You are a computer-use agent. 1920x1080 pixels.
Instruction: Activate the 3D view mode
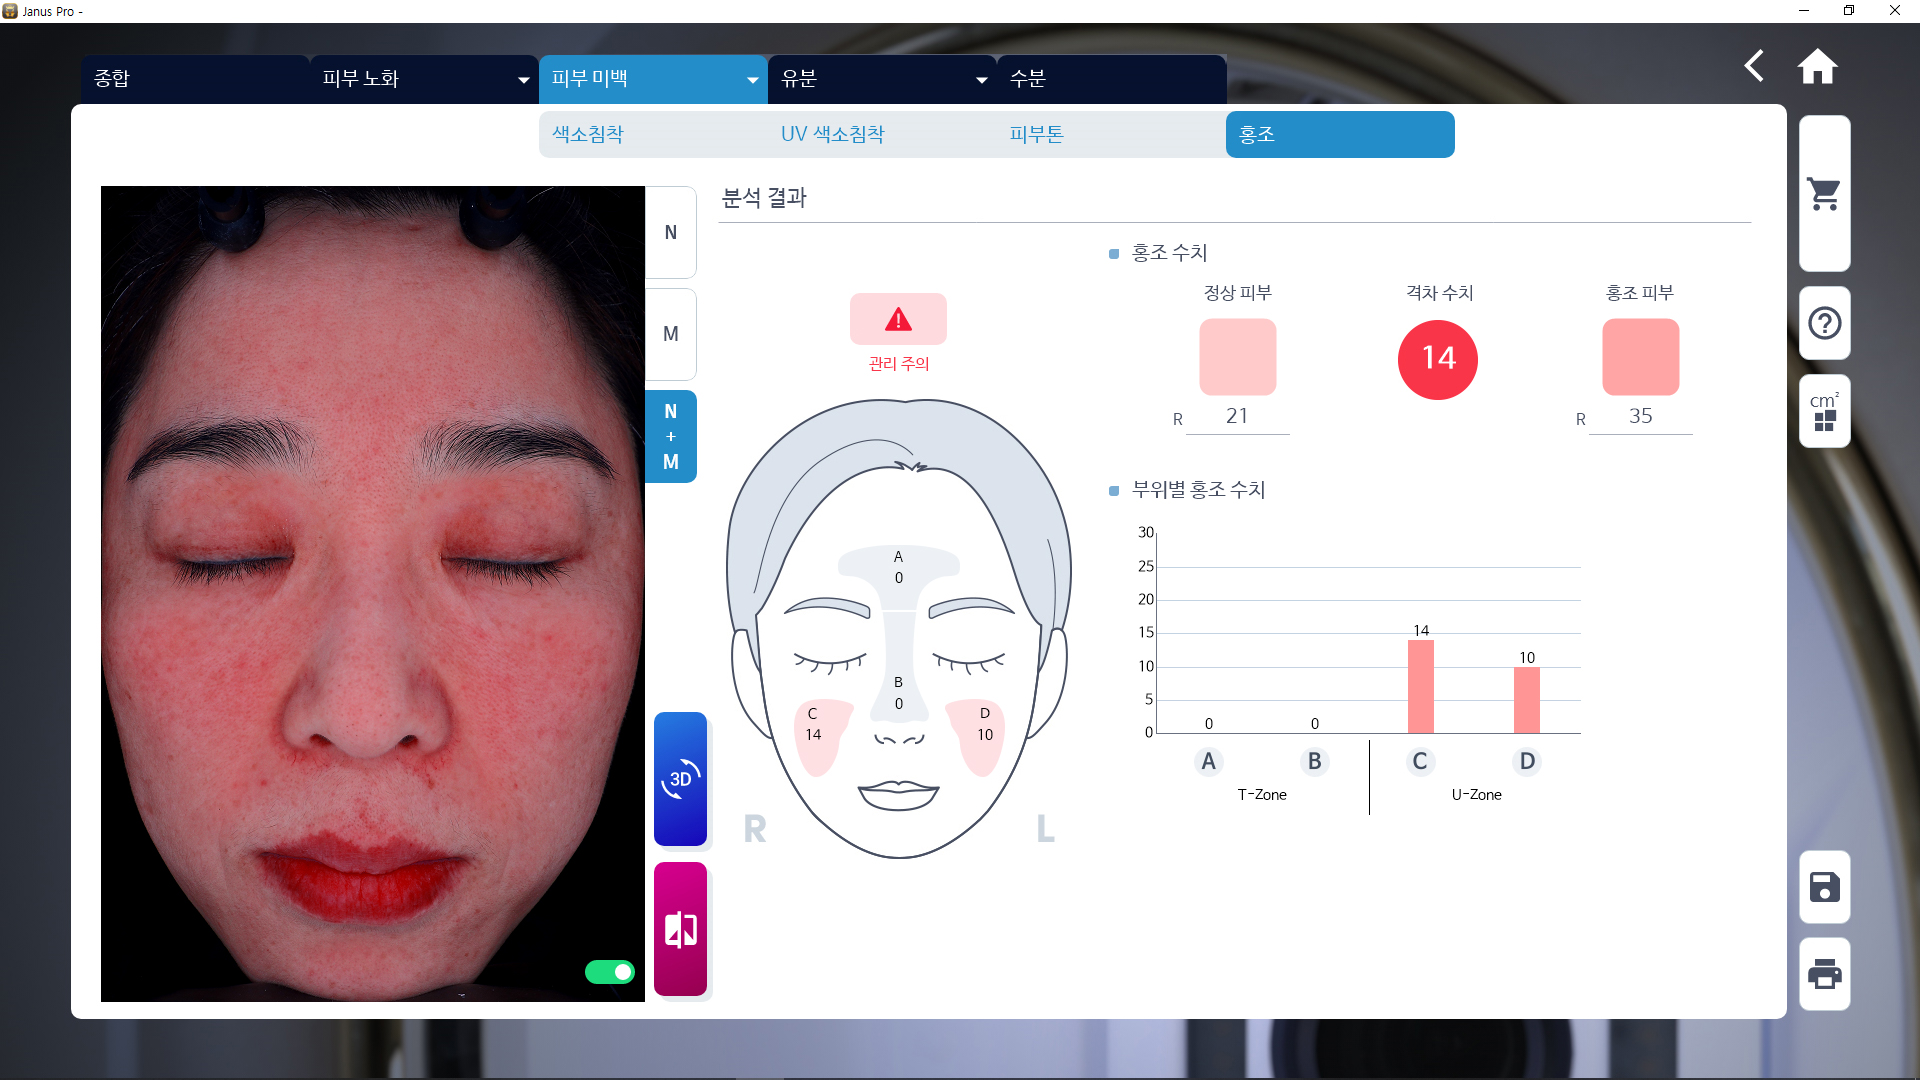tap(680, 779)
